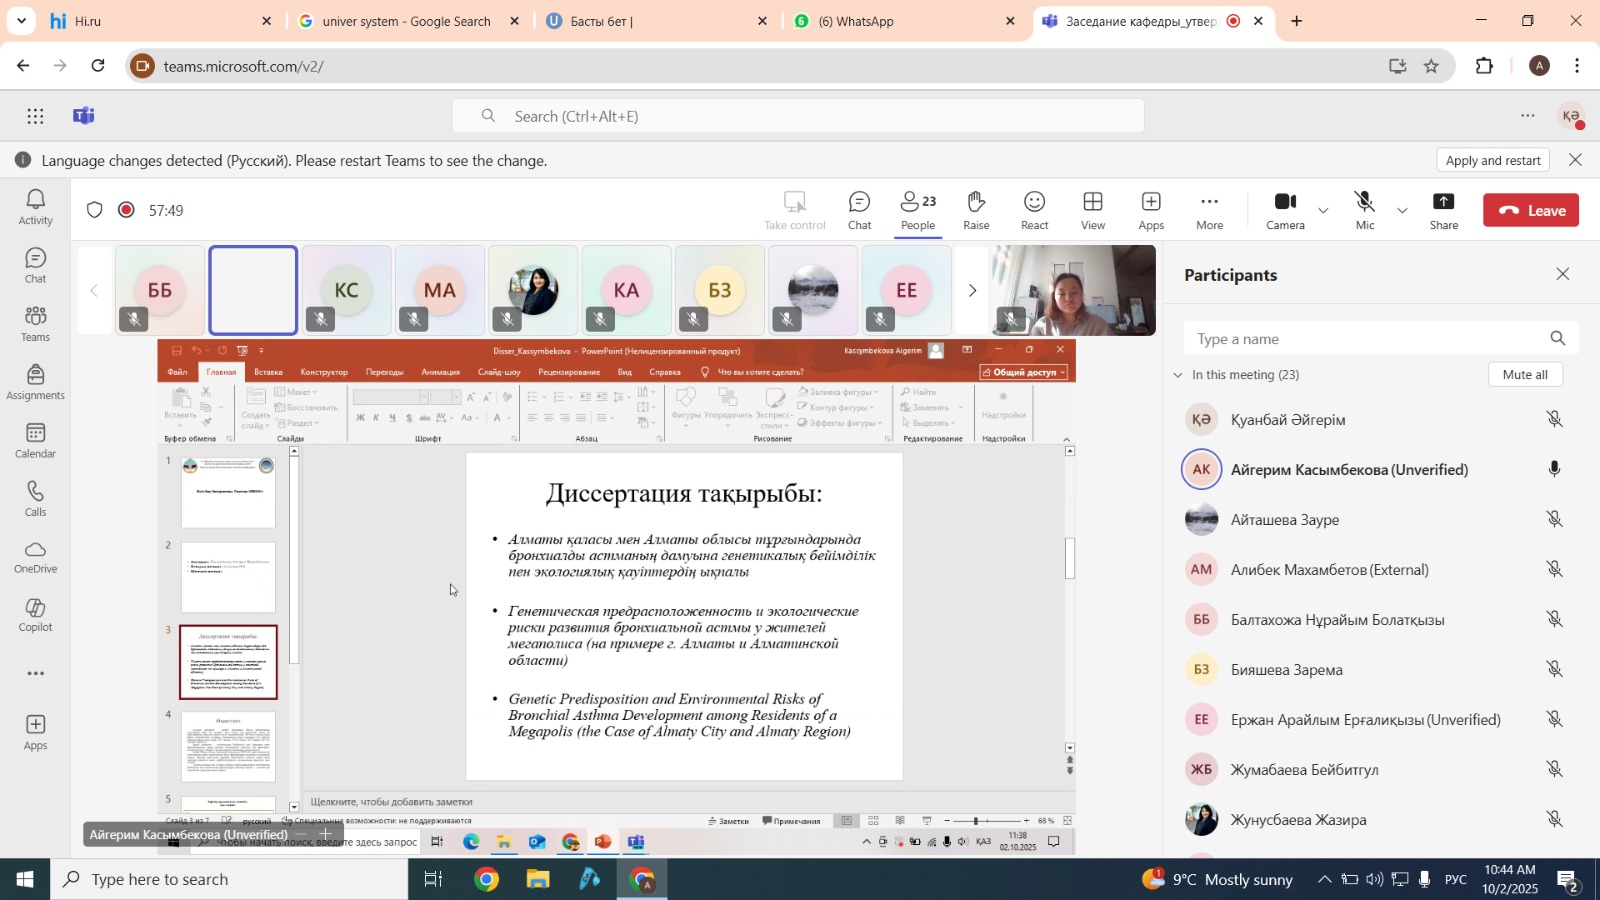Click the Share screen icon

point(1443,210)
